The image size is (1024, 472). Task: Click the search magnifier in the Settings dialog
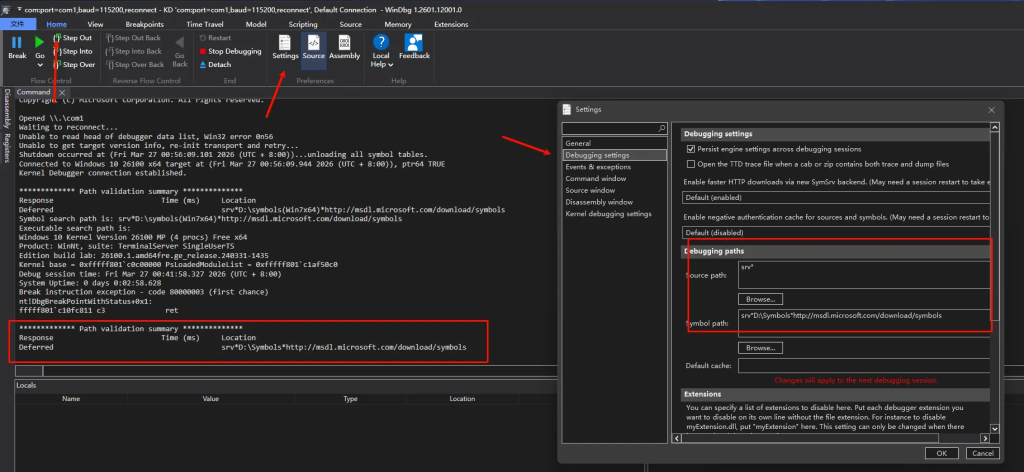point(662,129)
